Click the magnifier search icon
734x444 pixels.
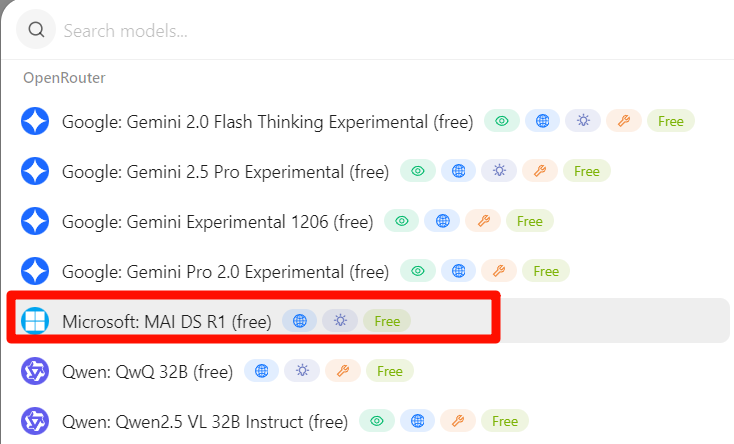pyautogui.click(x=36, y=30)
